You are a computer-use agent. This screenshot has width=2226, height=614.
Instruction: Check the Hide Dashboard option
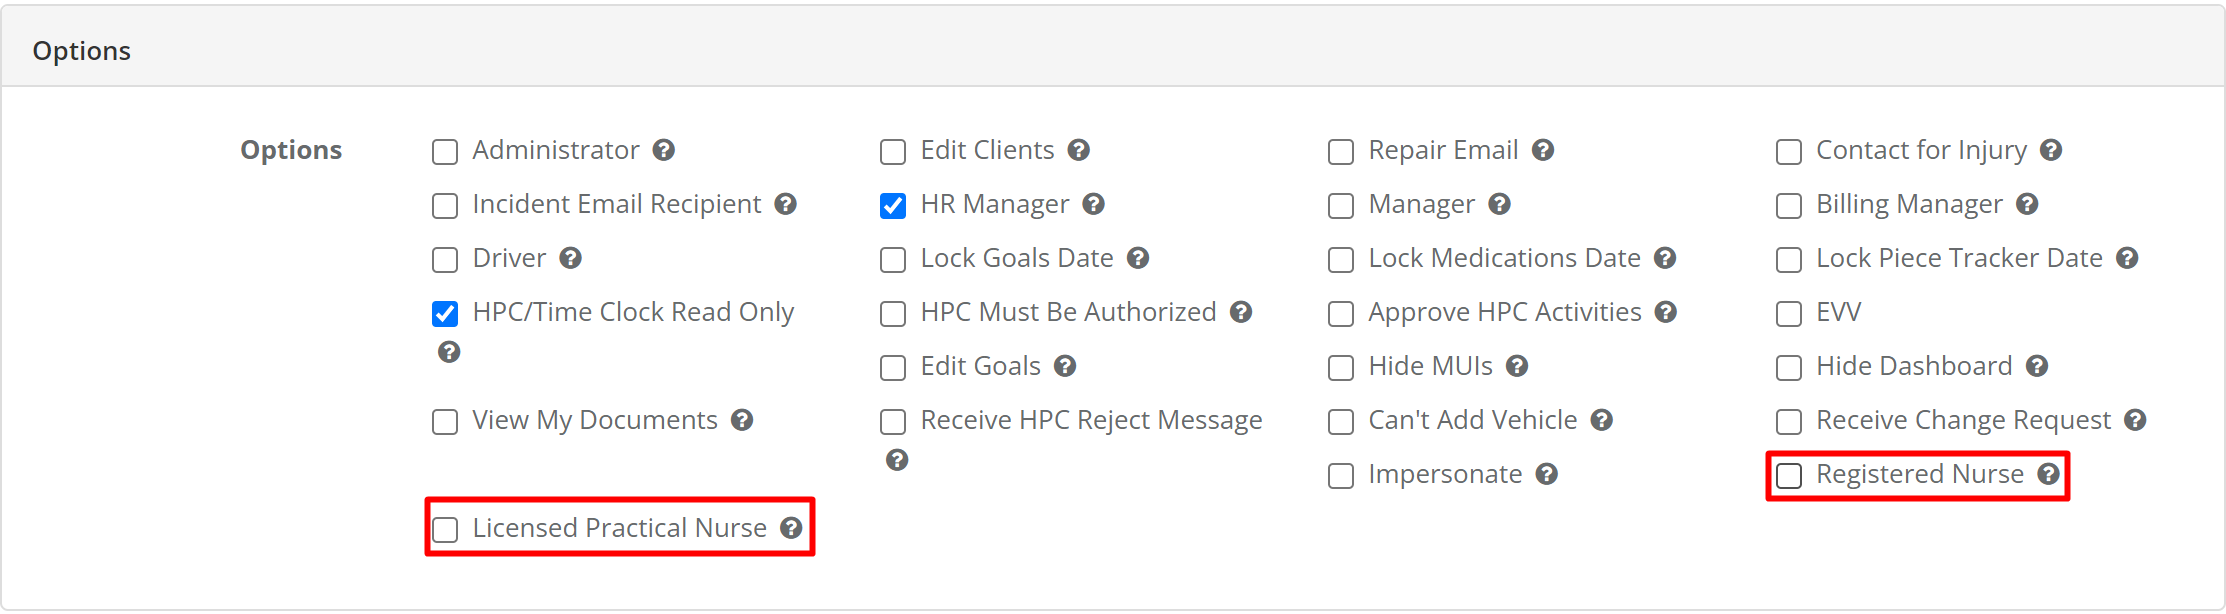(1789, 367)
